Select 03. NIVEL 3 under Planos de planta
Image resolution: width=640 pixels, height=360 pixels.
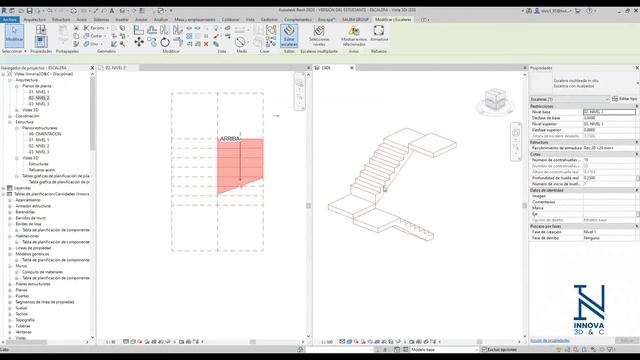coord(39,104)
